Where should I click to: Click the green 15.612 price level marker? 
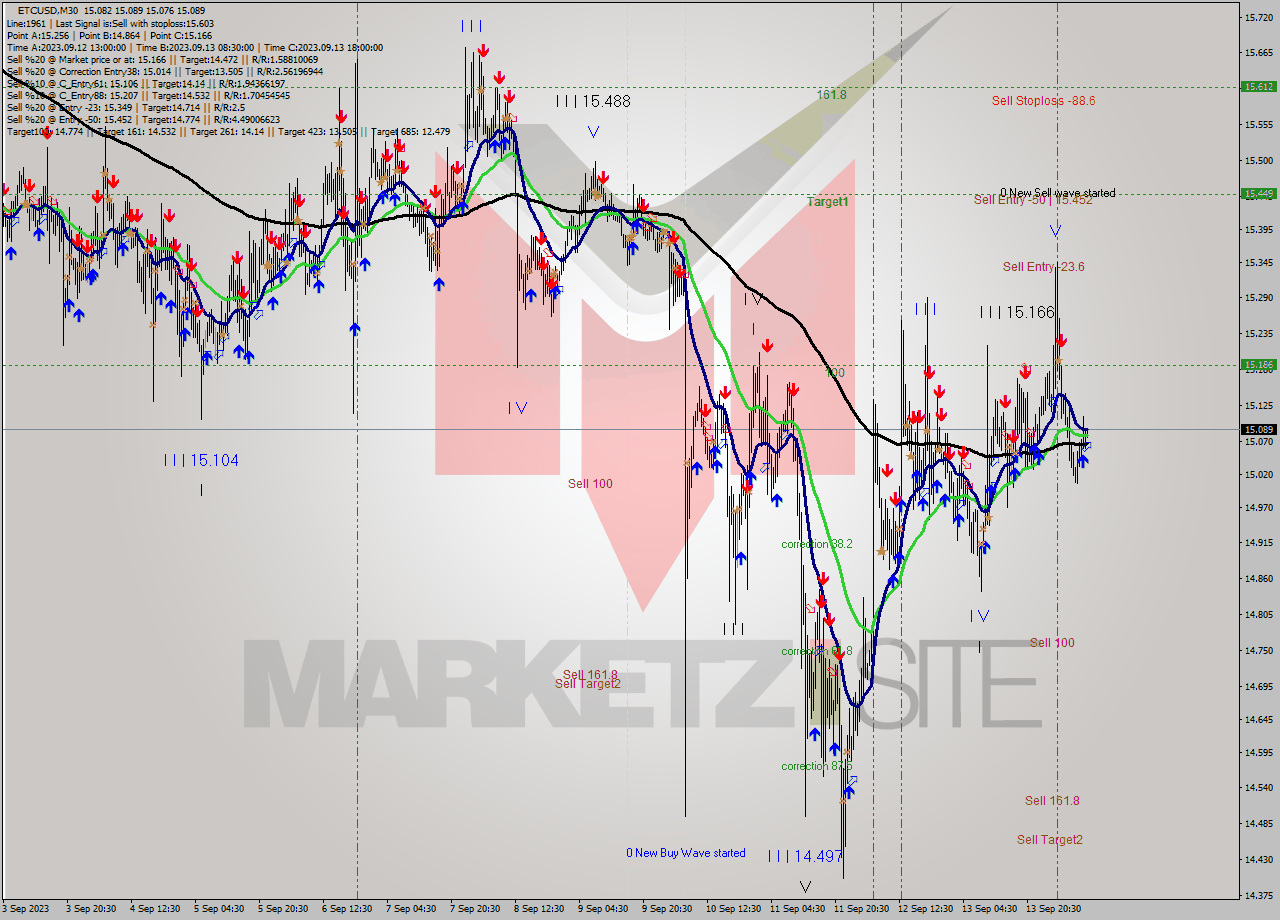(1258, 87)
